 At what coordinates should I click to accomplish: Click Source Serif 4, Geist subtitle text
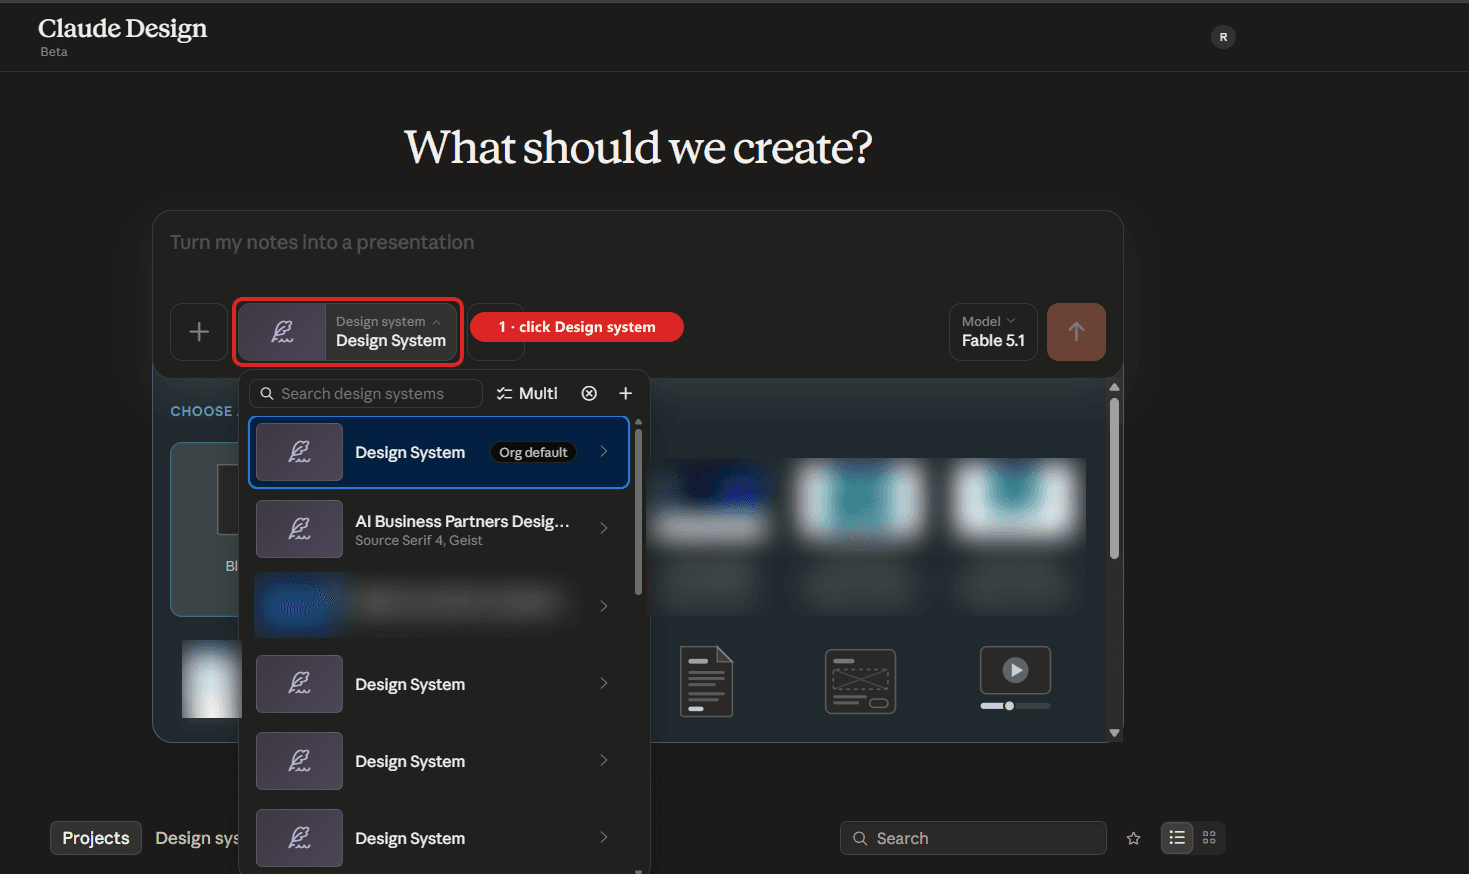[x=418, y=540]
